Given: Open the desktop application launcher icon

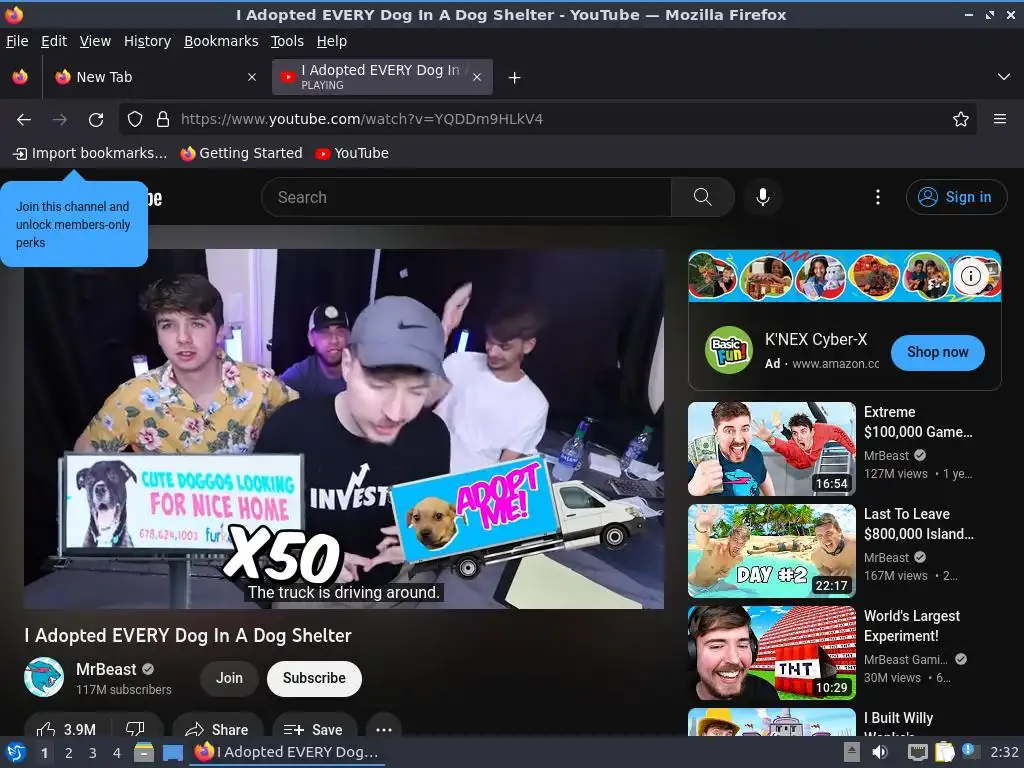Looking at the screenshot, I should [16, 753].
